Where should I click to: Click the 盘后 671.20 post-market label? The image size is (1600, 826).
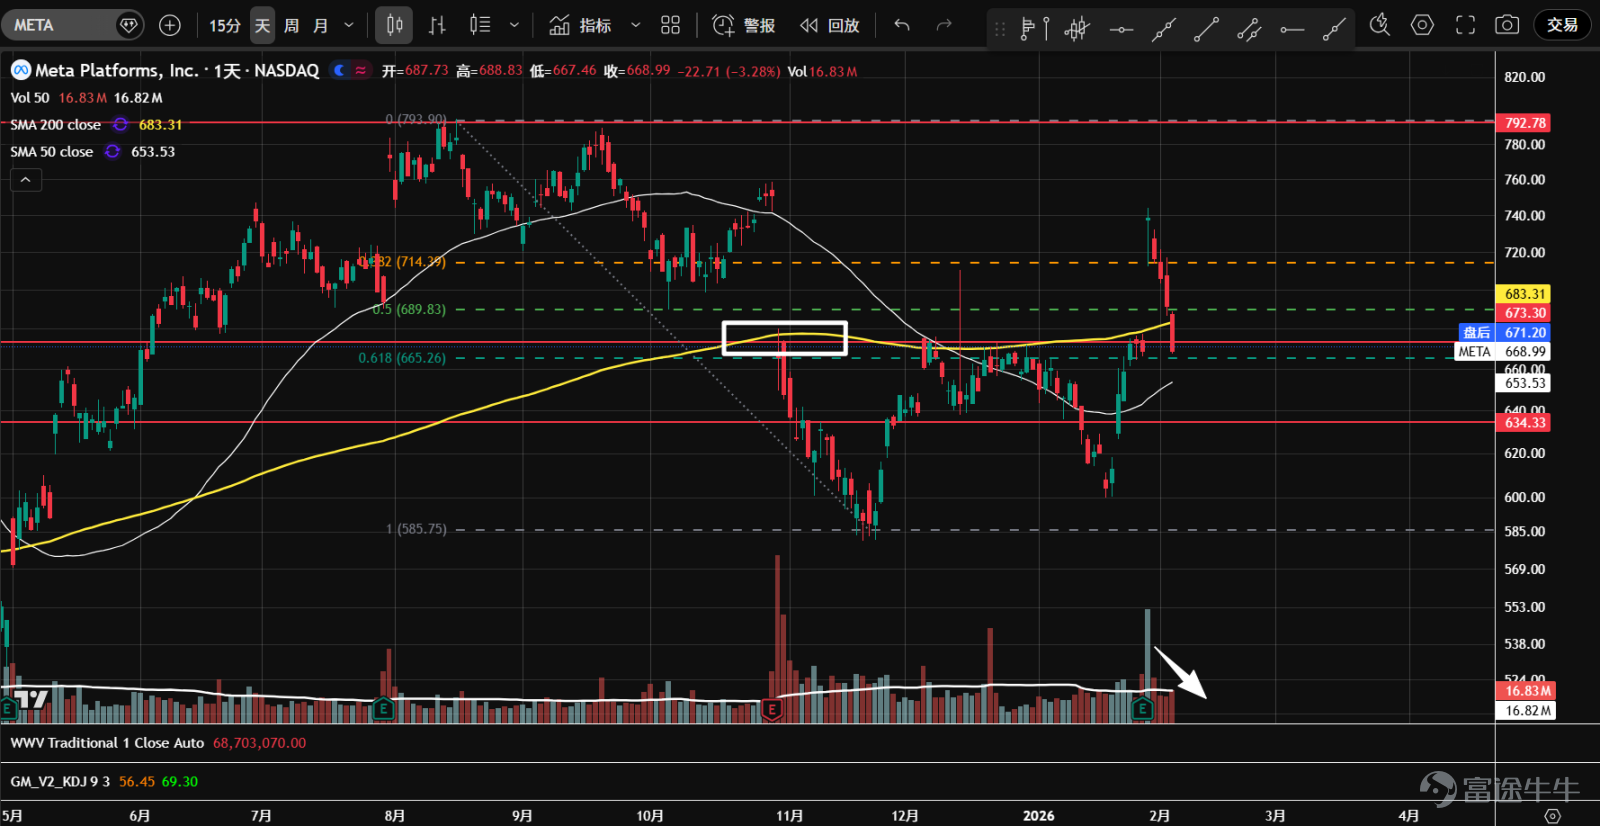coord(1504,332)
